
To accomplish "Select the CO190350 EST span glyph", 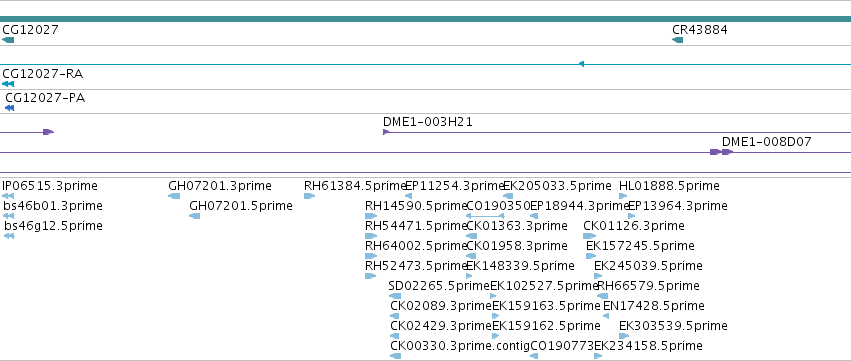I will pyautogui.click(x=485, y=216).
